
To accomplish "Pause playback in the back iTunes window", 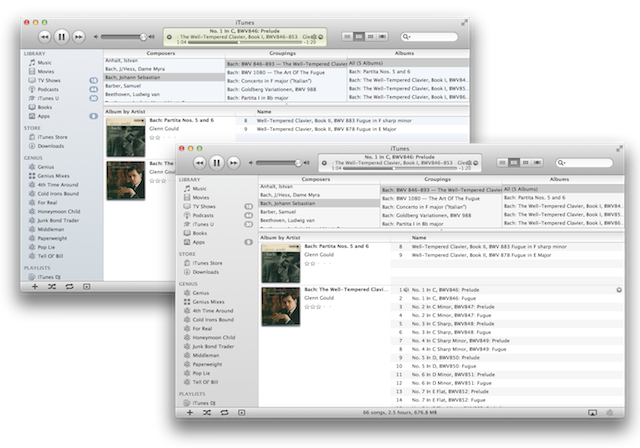I will point(61,37).
